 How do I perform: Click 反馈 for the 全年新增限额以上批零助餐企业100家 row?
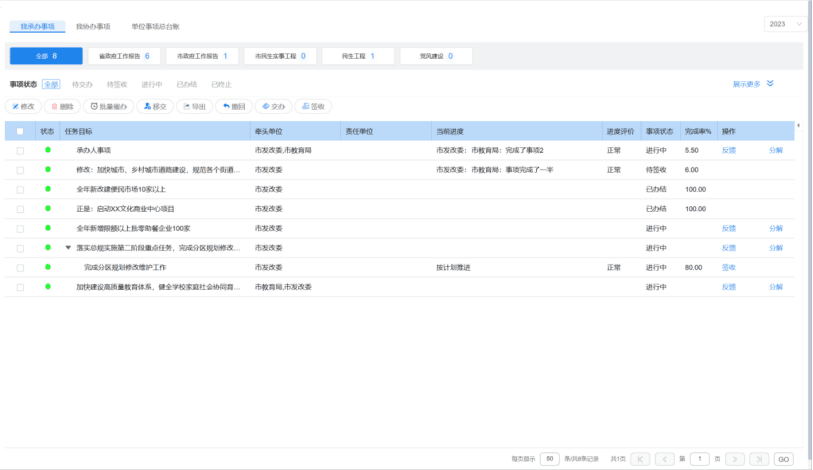[x=728, y=228]
